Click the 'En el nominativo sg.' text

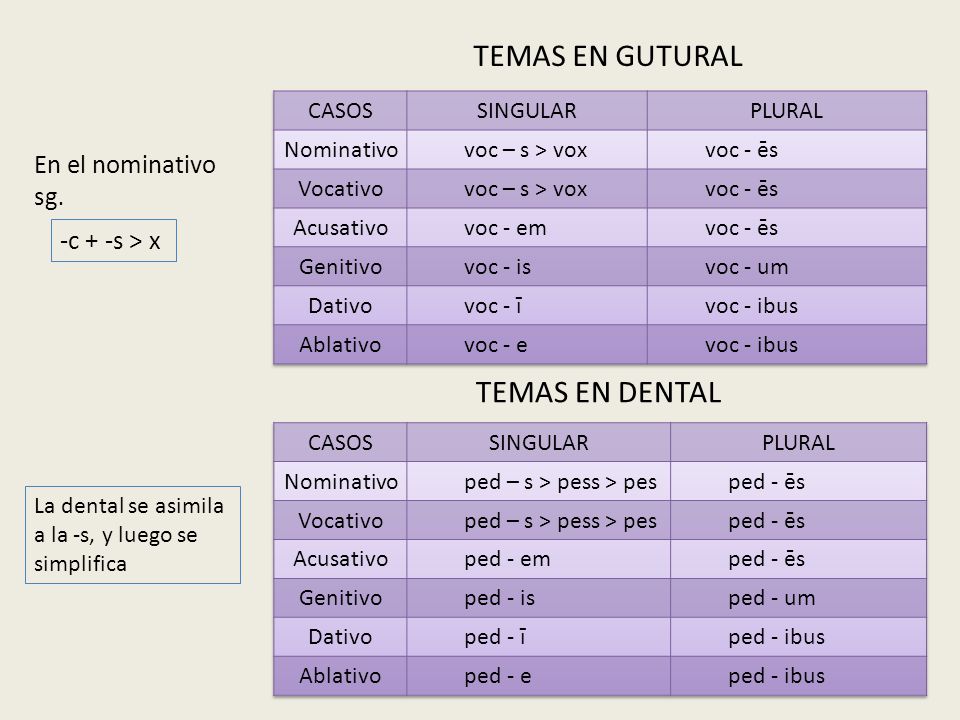tap(125, 181)
